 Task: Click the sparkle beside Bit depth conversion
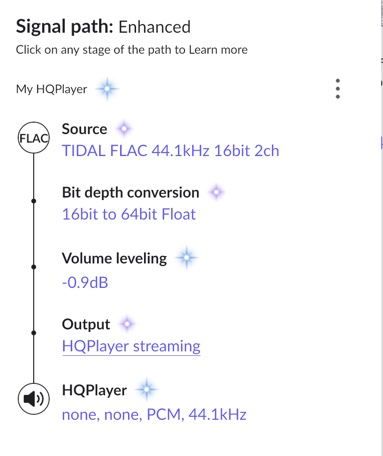[216, 192]
